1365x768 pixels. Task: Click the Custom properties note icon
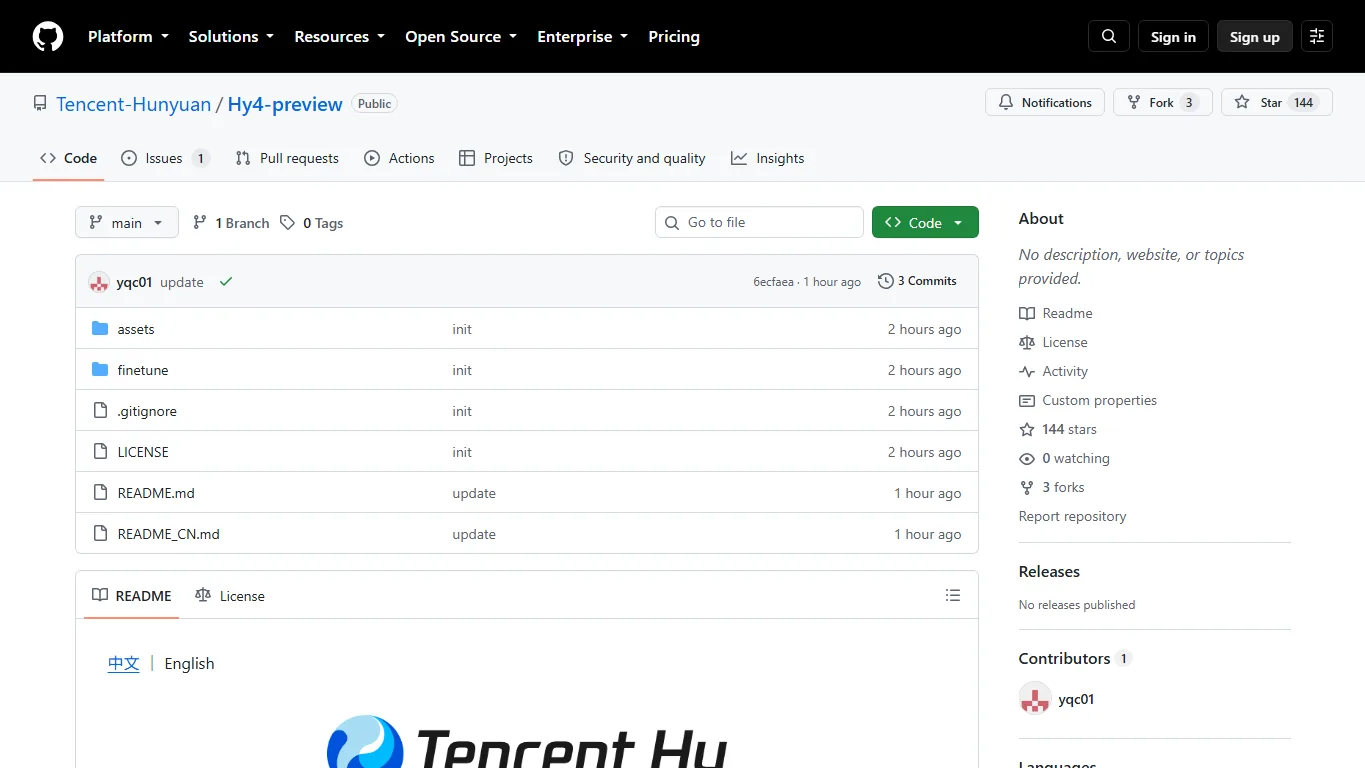1027,400
